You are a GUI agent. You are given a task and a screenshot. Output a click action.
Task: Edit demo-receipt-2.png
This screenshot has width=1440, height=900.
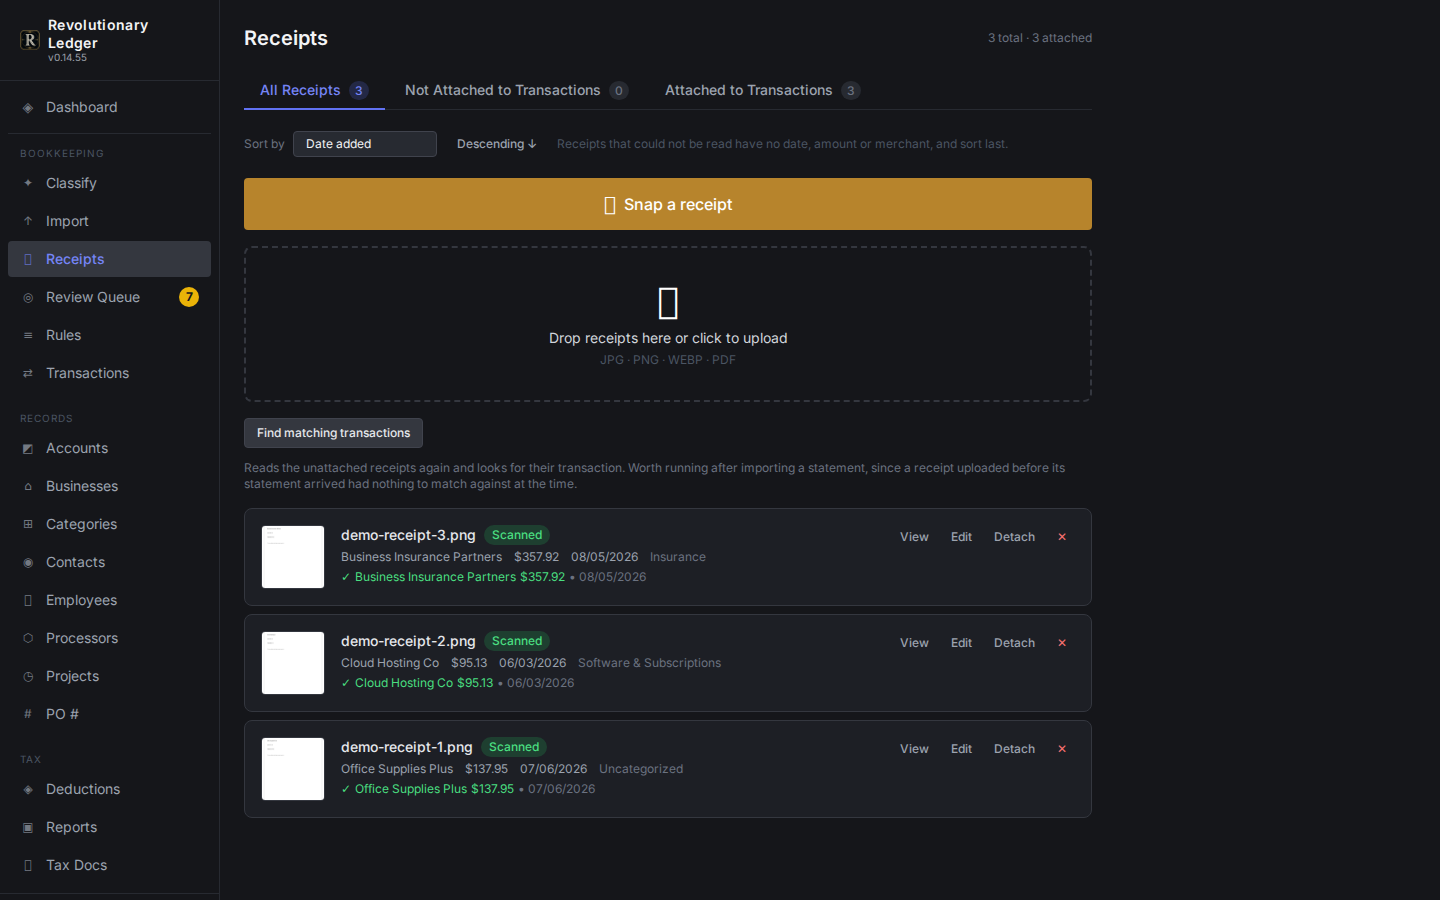(961, 643)
